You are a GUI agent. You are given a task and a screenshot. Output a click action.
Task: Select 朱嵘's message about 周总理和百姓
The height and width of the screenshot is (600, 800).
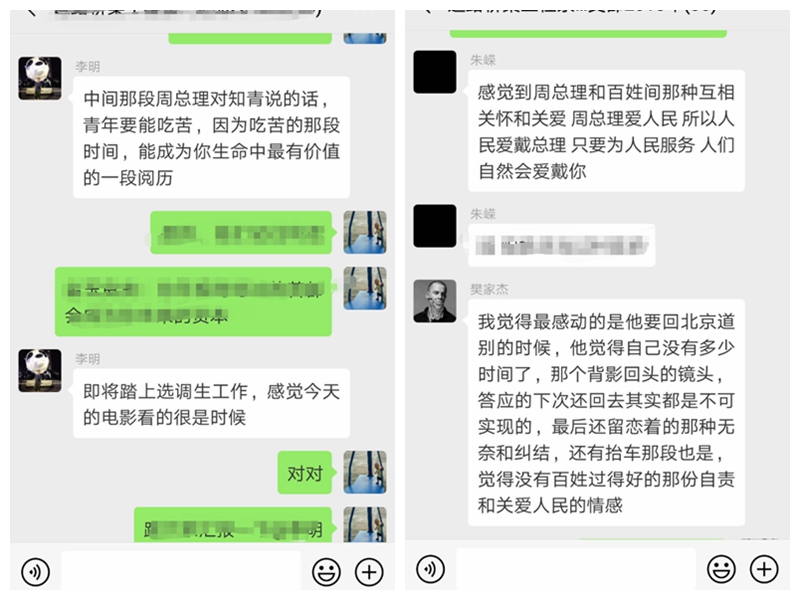click(606, 131)
